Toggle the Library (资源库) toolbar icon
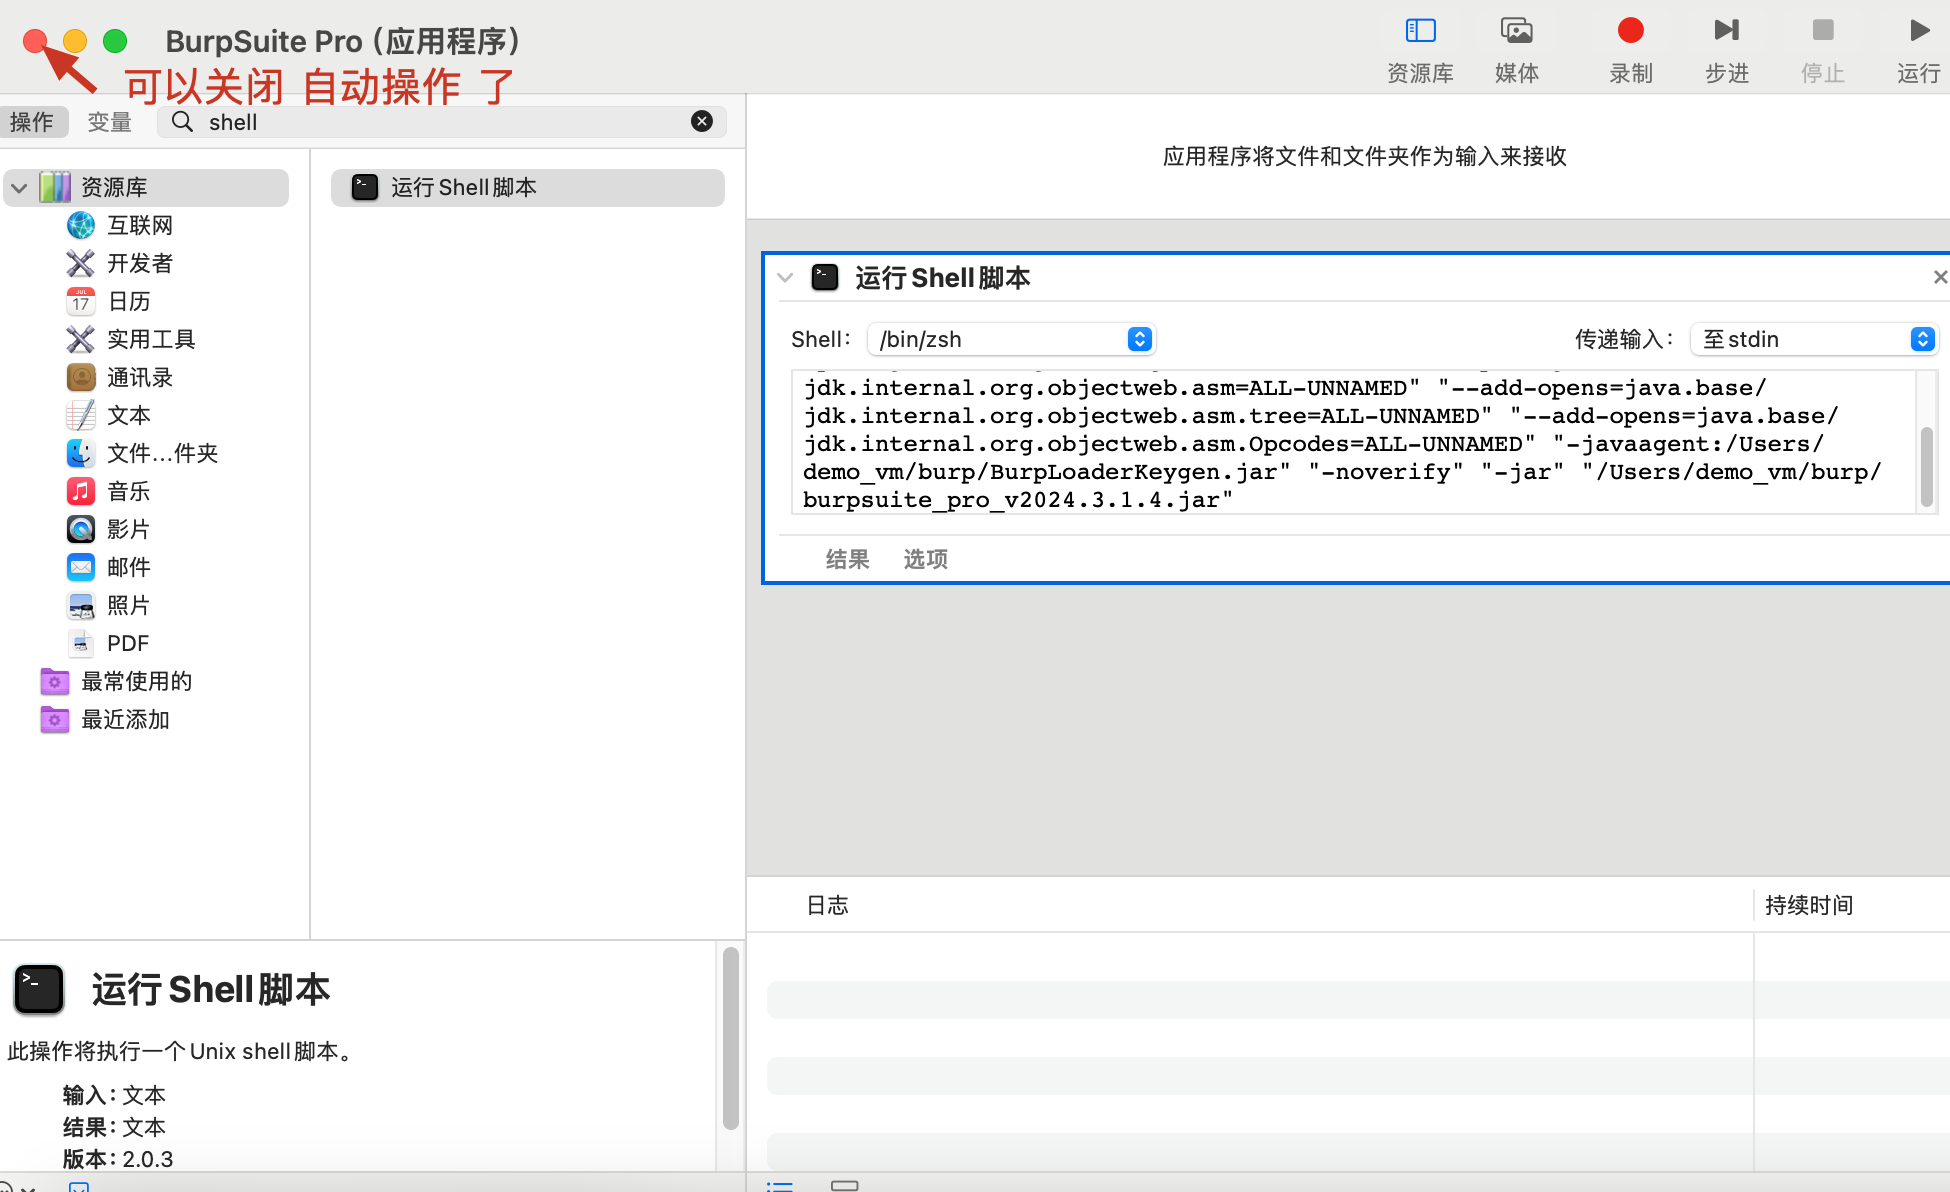 [1420, 32]
